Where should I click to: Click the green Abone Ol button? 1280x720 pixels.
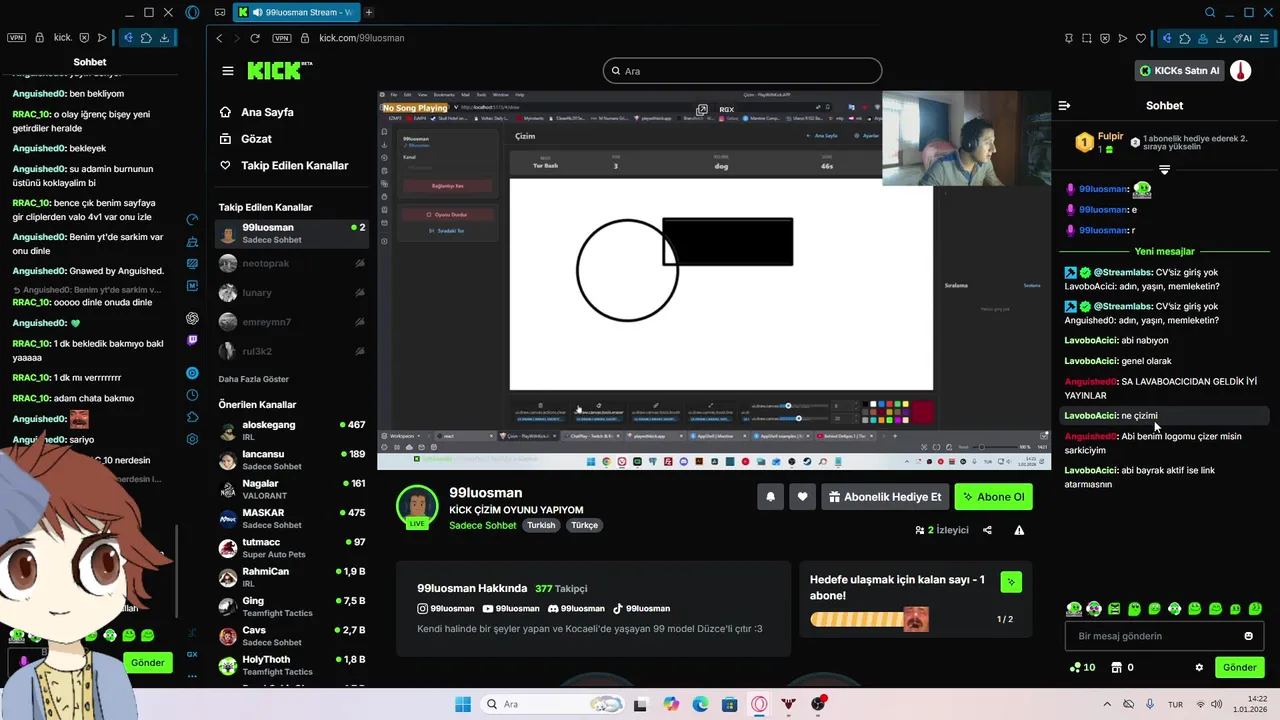click(x=993, y=497)
